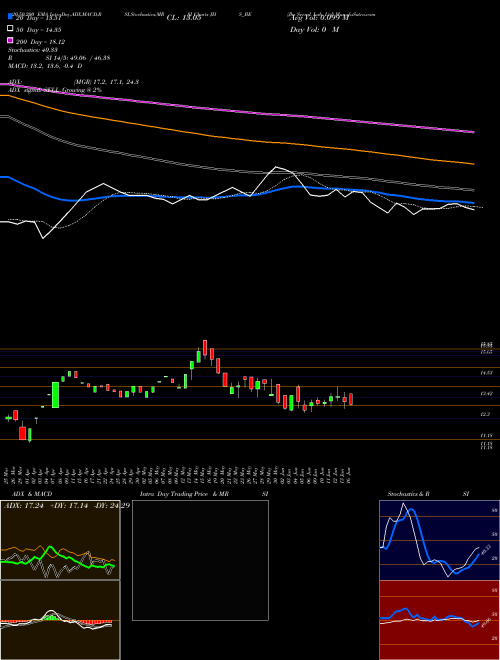Click the RSI 14/3: 49.06 / 46.38 text
This screenshot has height=660, width=500.
pyautogui.click(x=59, y=58)
